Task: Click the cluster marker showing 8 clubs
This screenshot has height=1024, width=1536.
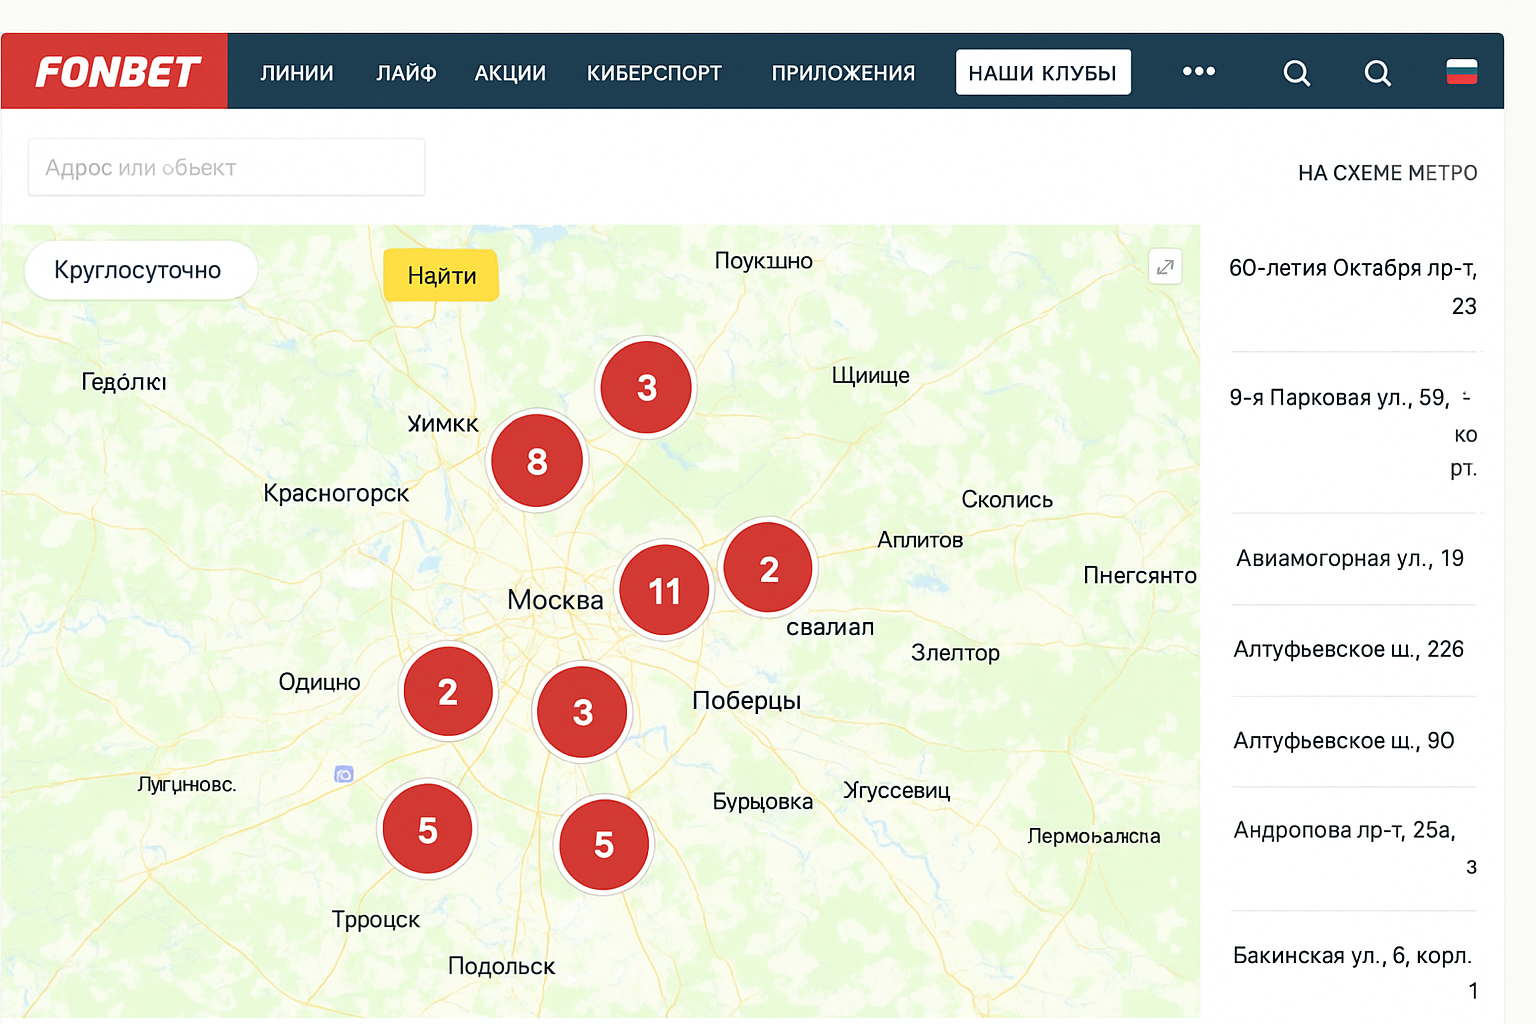Action: coord(537,461)
